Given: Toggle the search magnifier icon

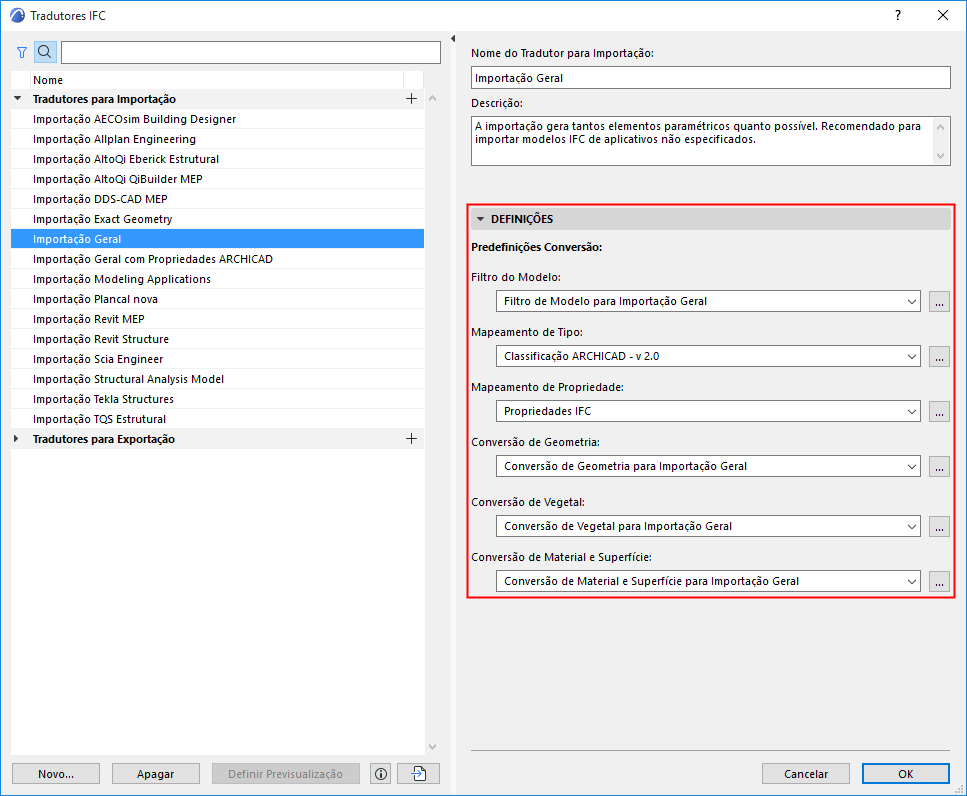Looking at the screenshot, I should click(x=45, y=52).
